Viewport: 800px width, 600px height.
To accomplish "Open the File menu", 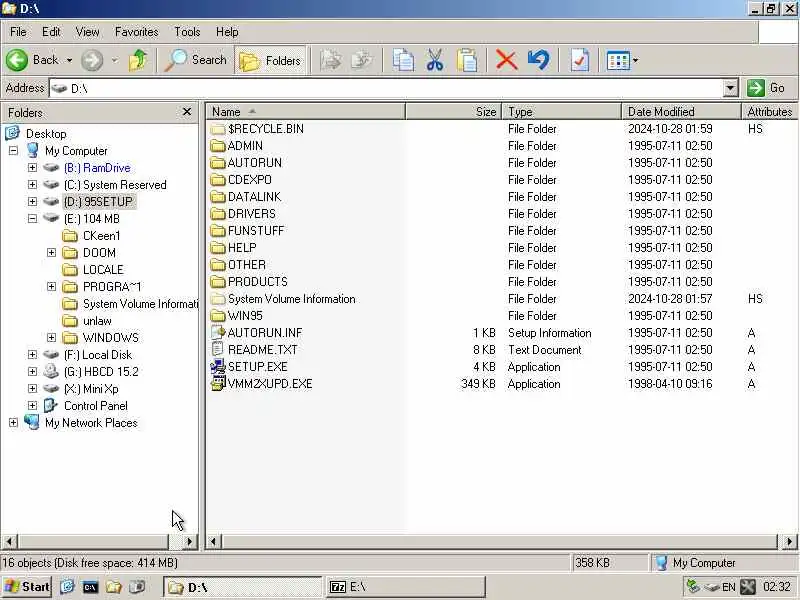I will click(18, 32).
